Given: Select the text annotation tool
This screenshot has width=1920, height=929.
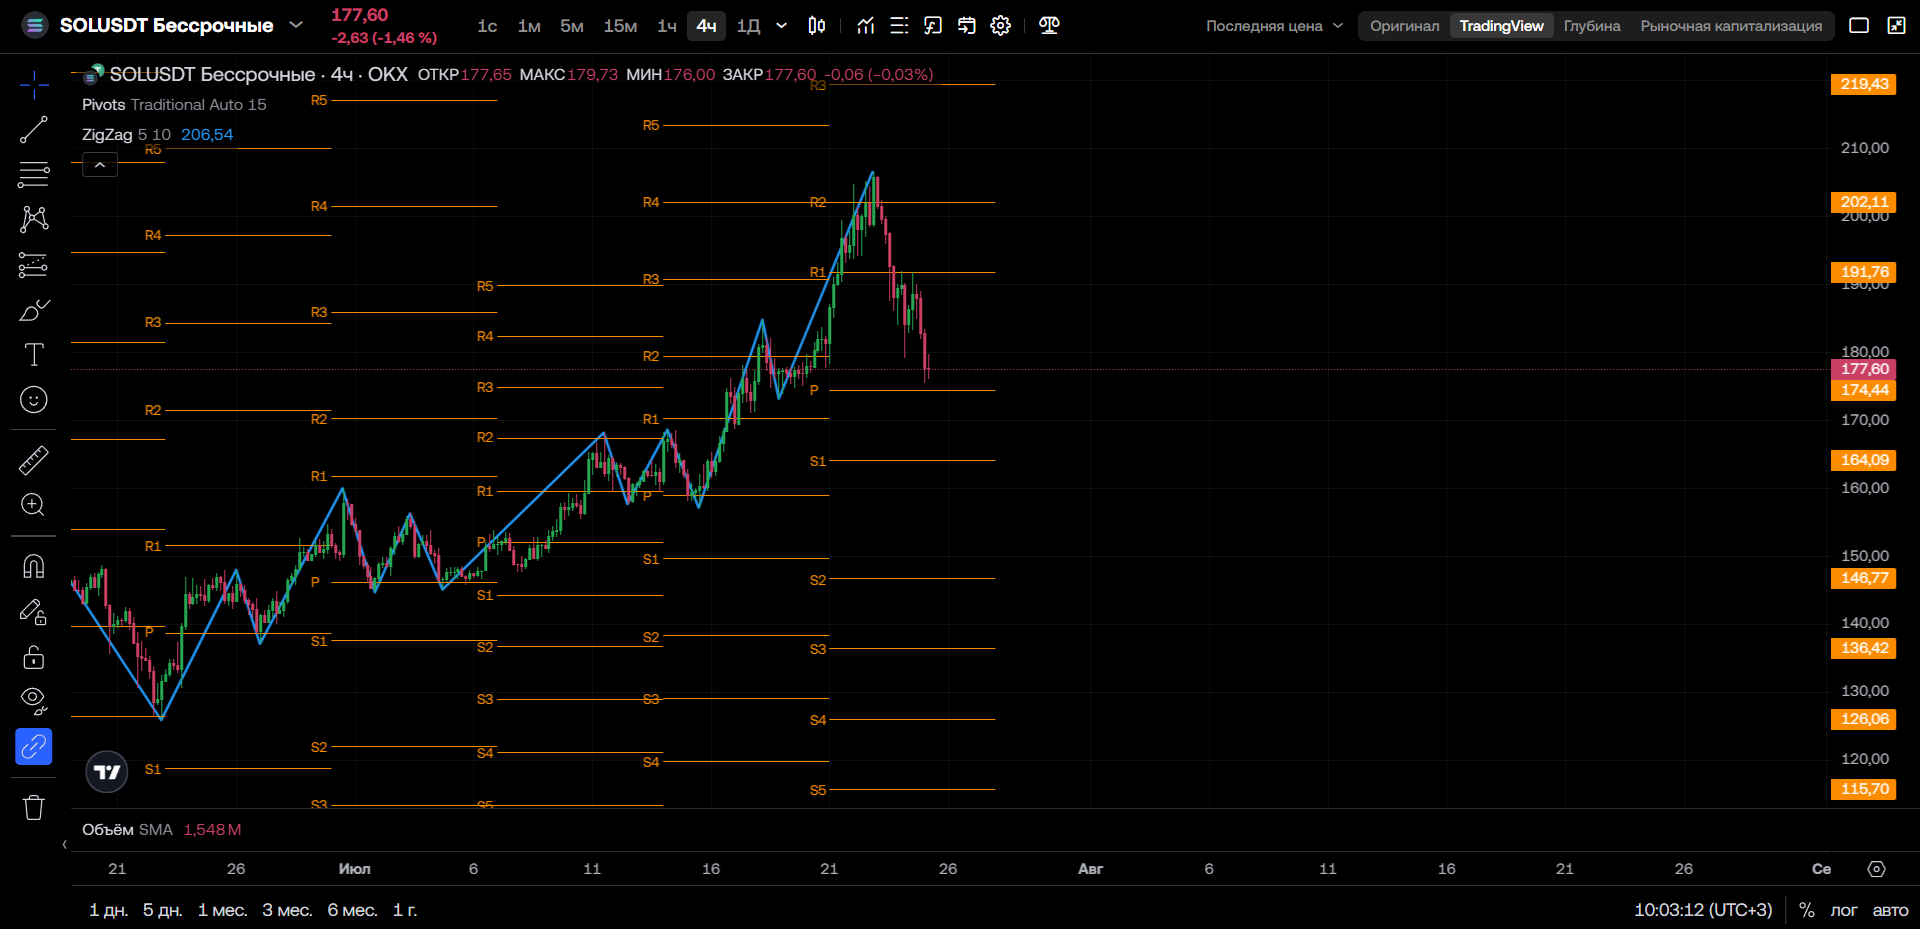Looking at the screenshot, I should pos(34,355).
